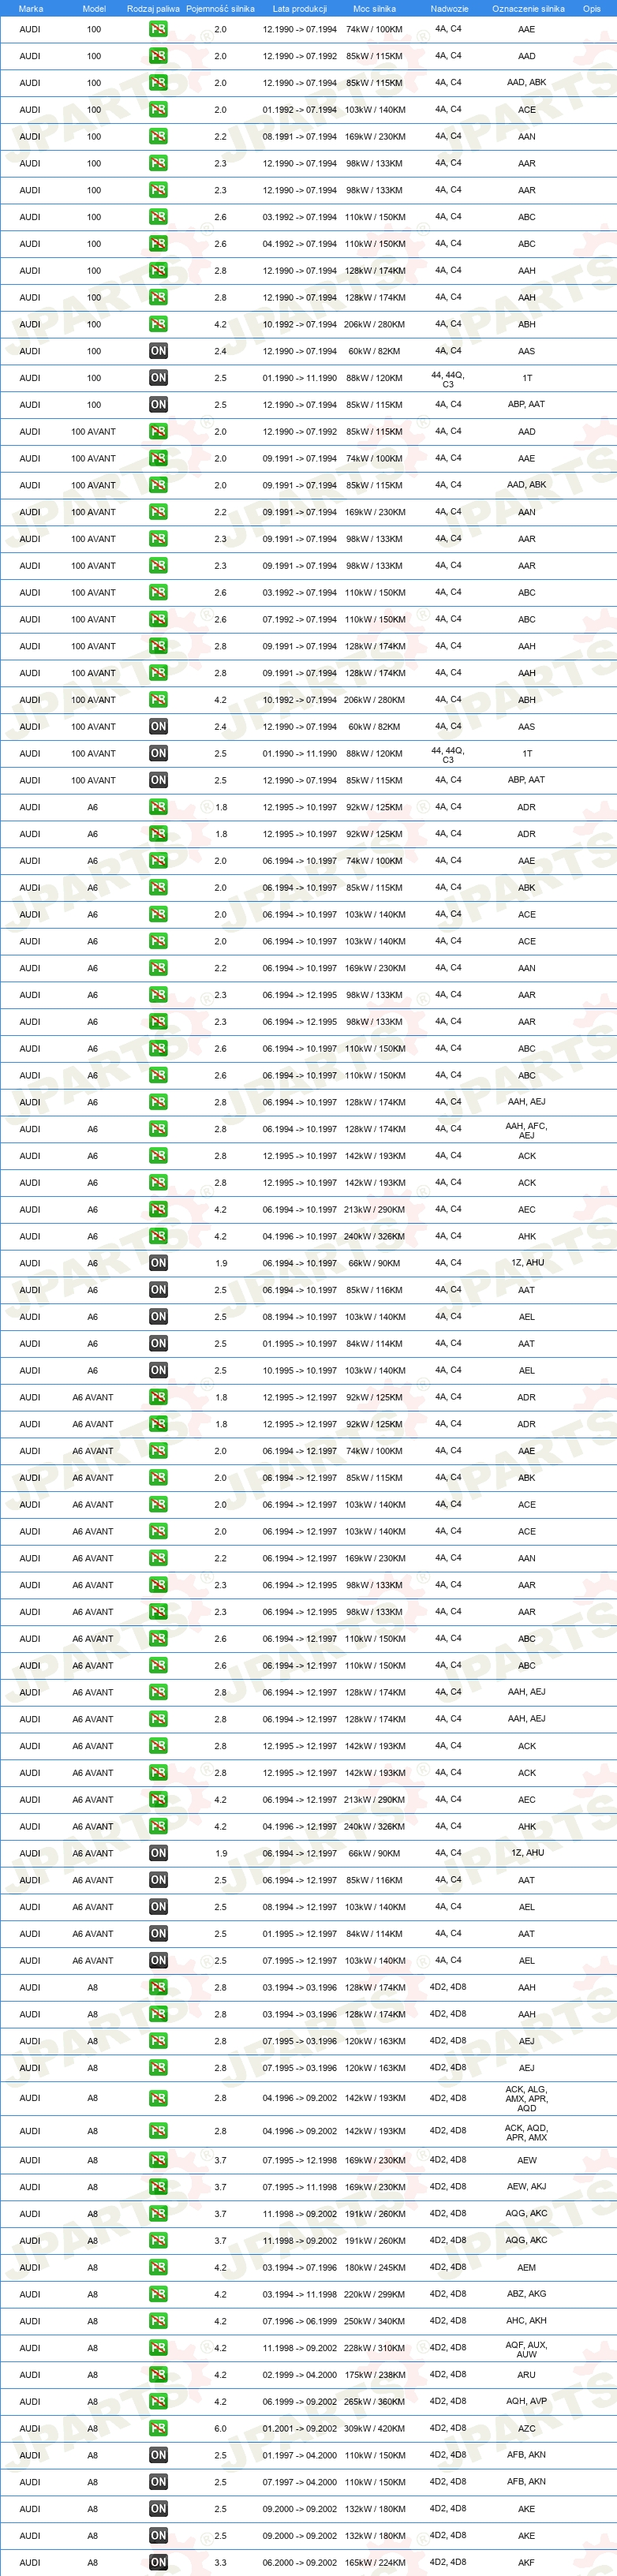Click the AQF, AUX, AUW engine codes cell
The height and width of the screenshot is (2576, 617).
pyautogui.click(x=527, y=2350)
